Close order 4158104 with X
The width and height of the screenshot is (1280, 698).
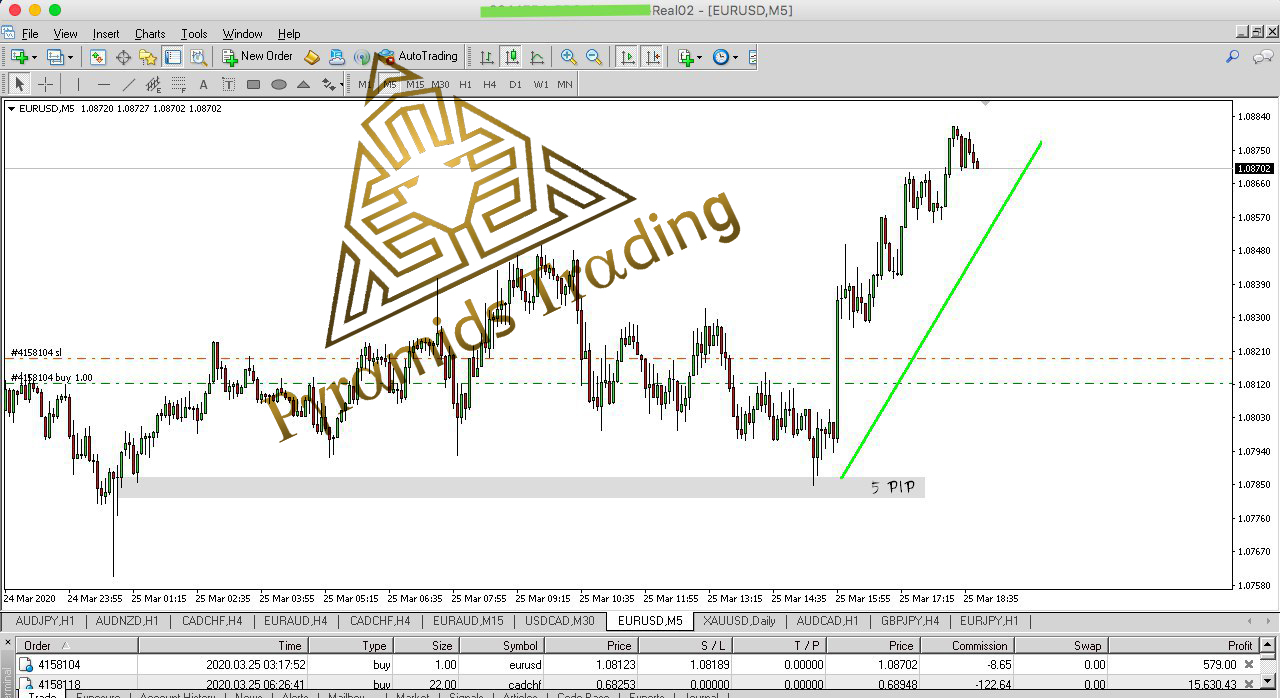pyautogui.click(x=1248, y=664)
